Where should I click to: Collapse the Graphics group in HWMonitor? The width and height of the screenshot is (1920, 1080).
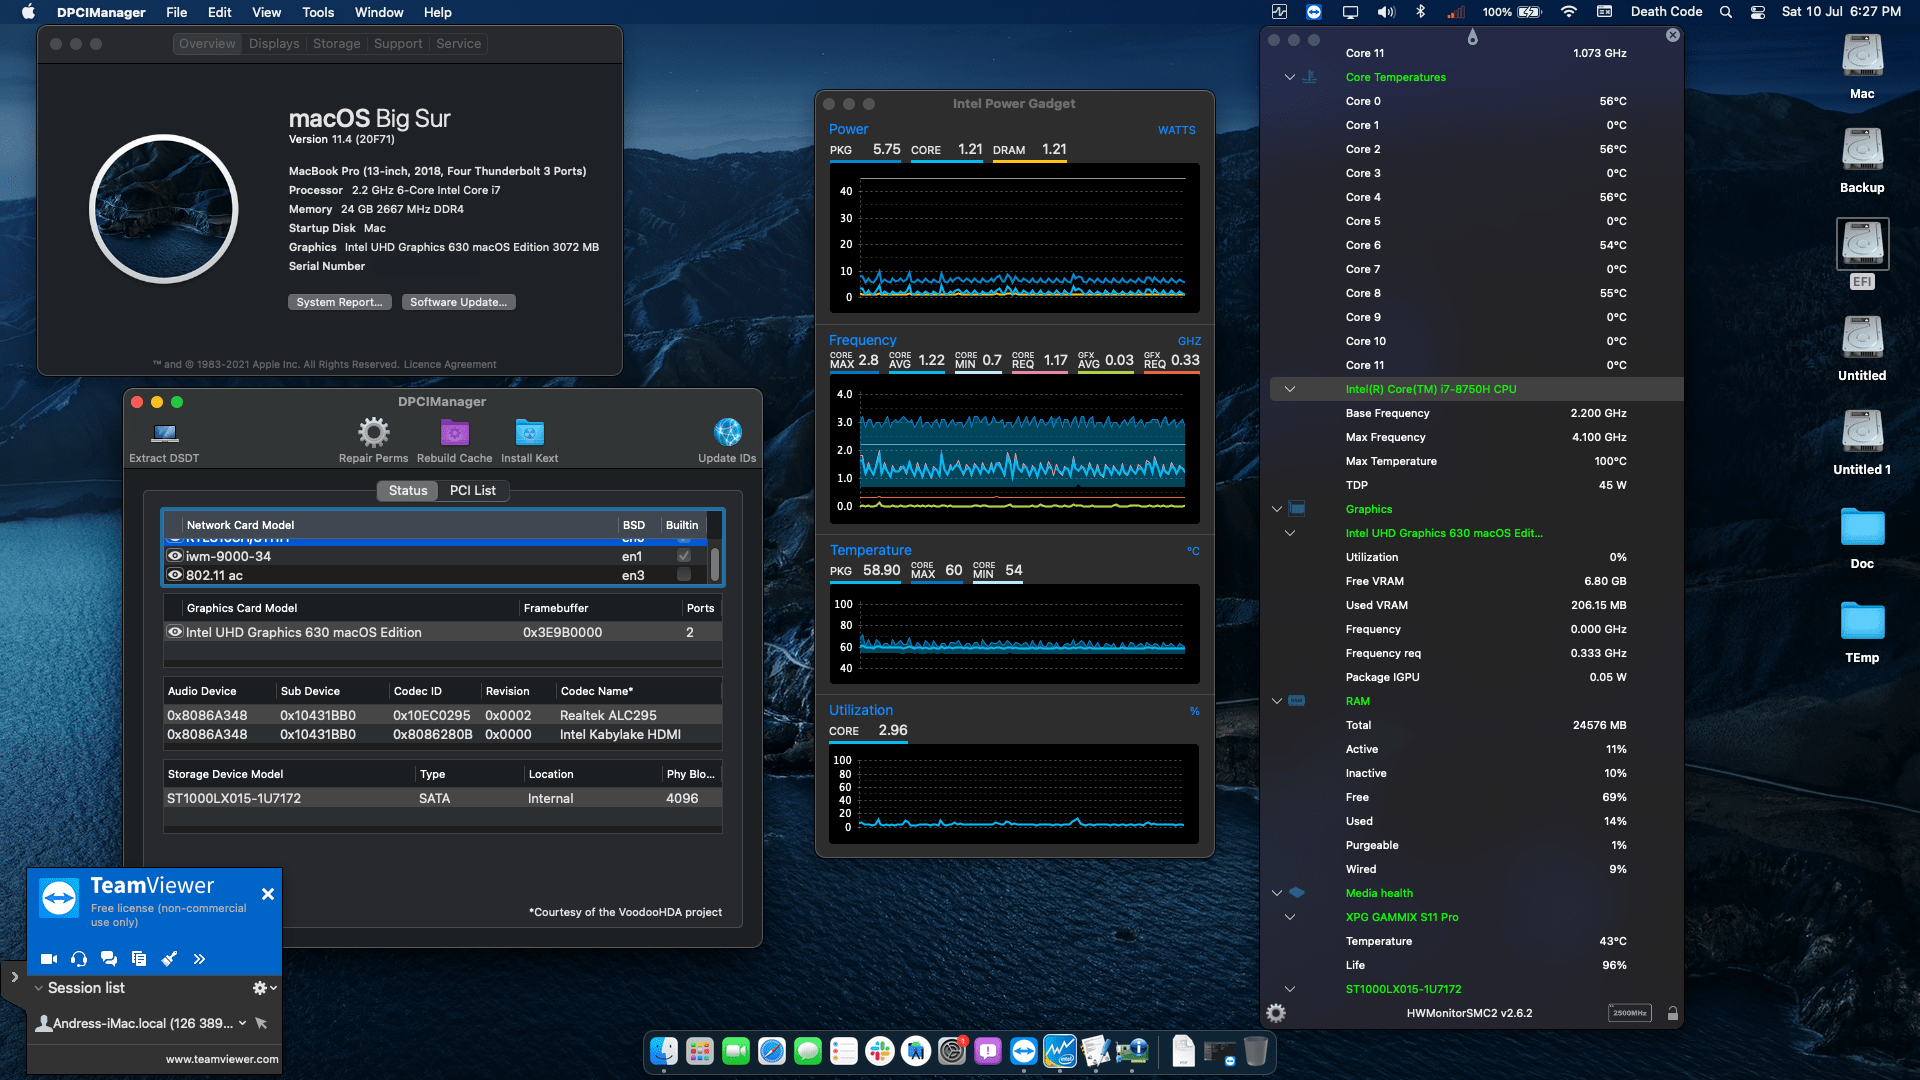click(1277, 509)
